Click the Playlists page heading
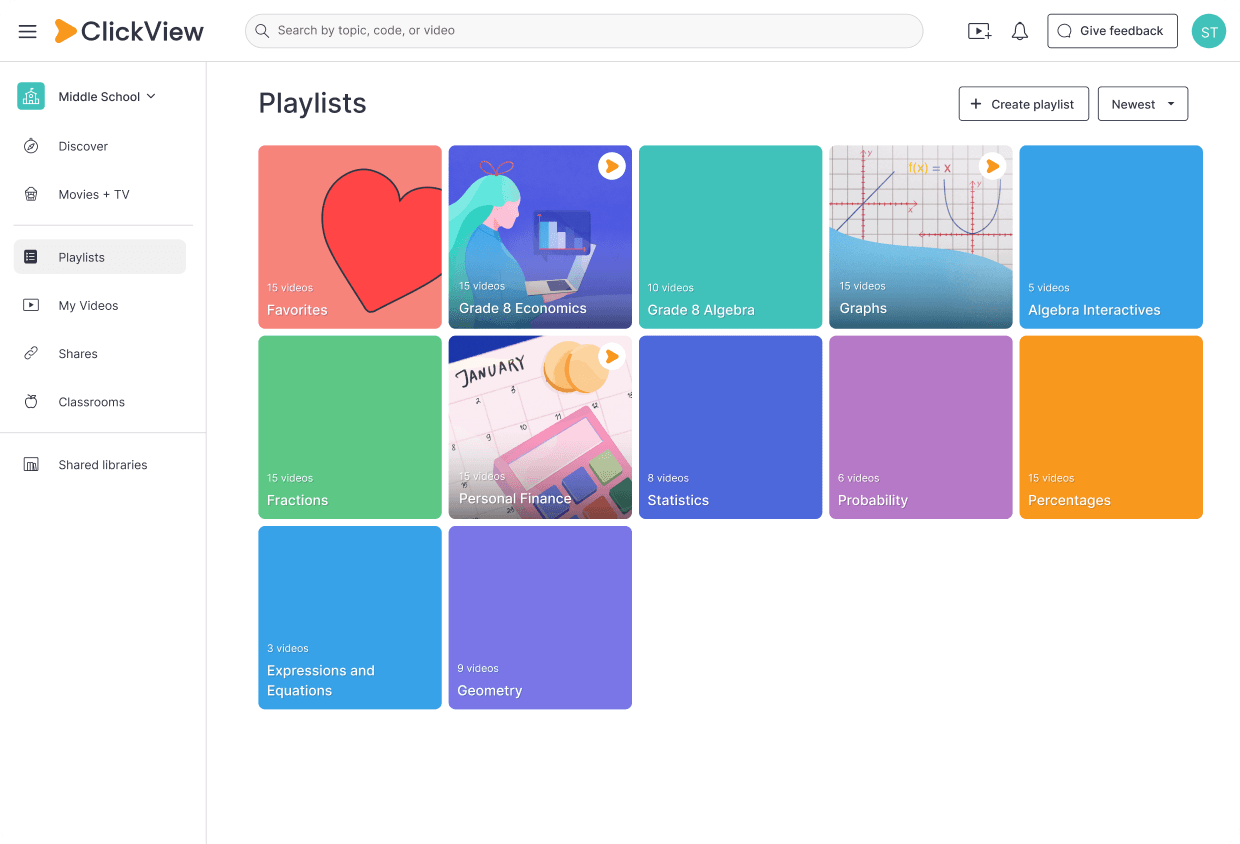 pyautogui.click(x=312, y=104)
